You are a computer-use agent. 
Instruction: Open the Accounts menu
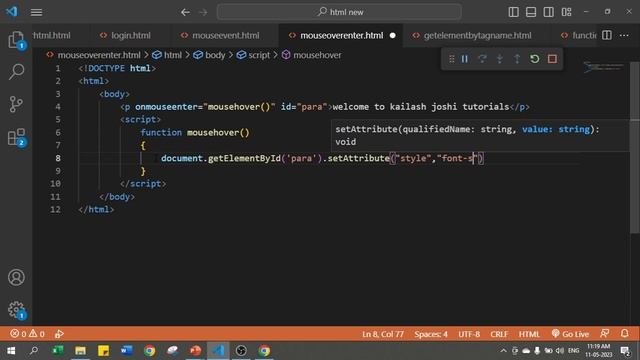(16, 277)
